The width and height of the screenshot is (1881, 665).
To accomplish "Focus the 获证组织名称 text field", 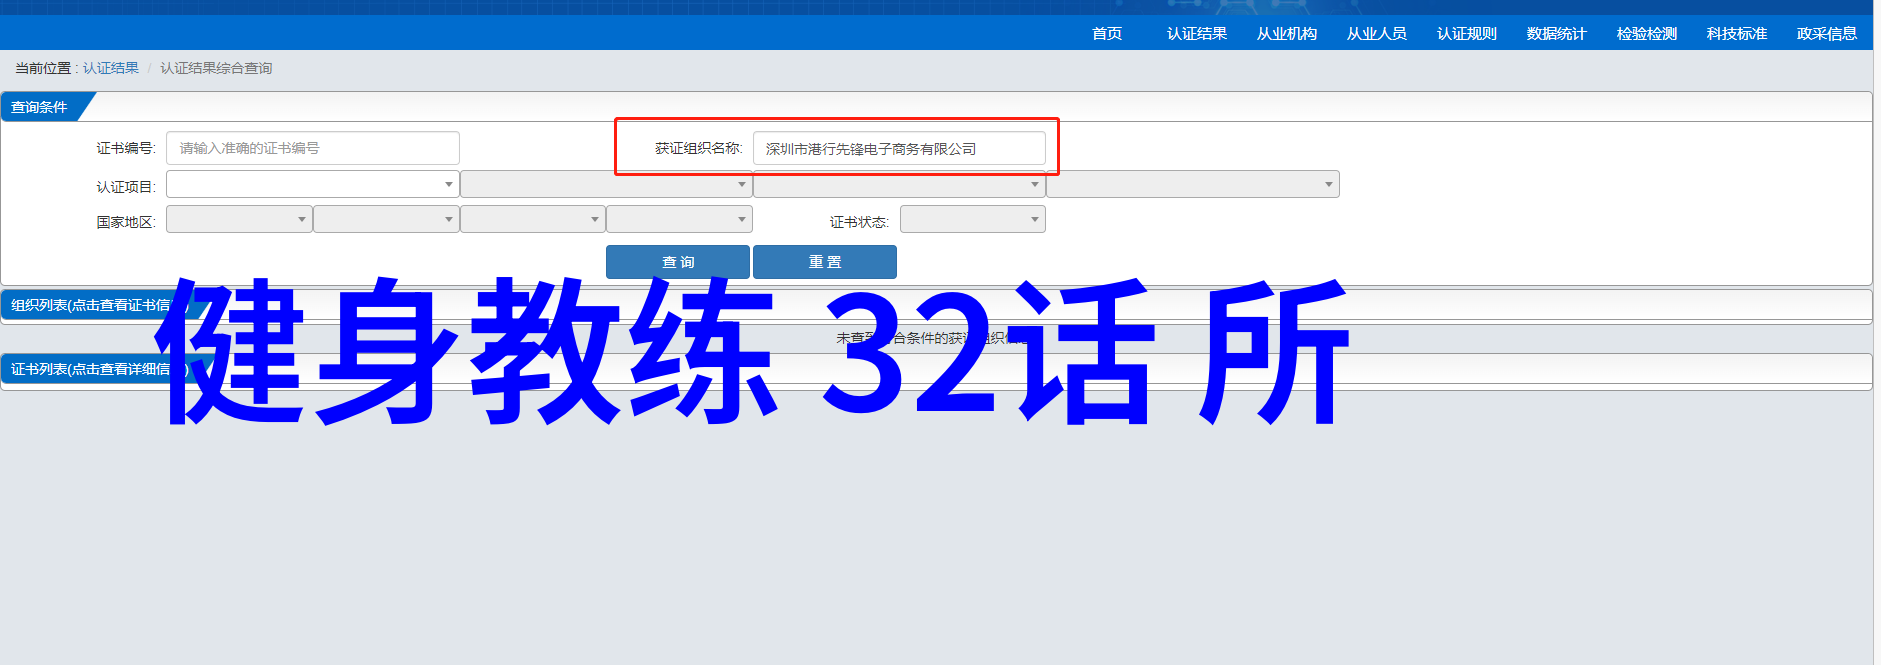I will tap(898, 149).
